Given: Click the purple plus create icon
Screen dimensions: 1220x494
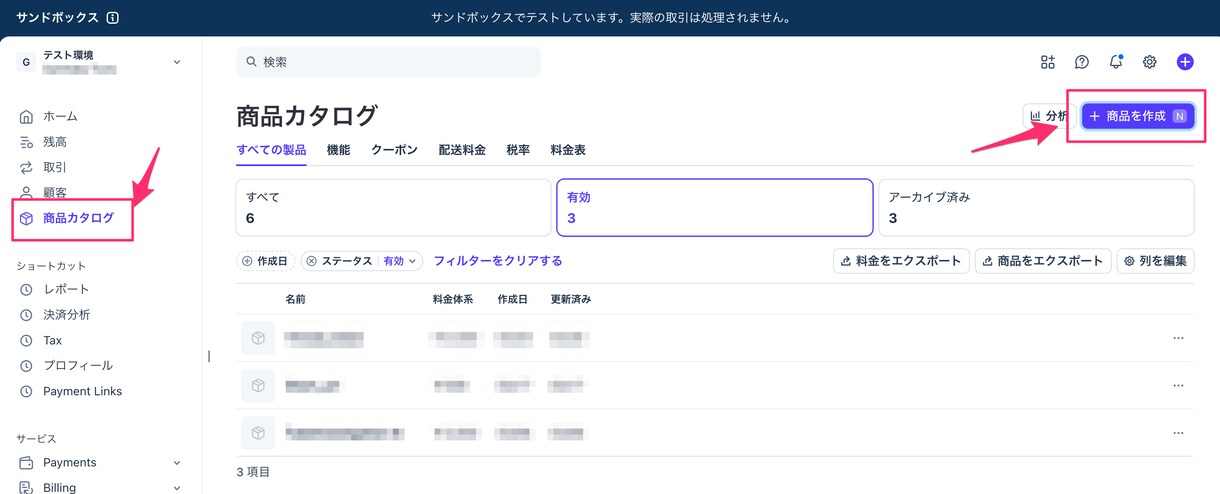Looking at the screenshot, I should (1185, 62).
